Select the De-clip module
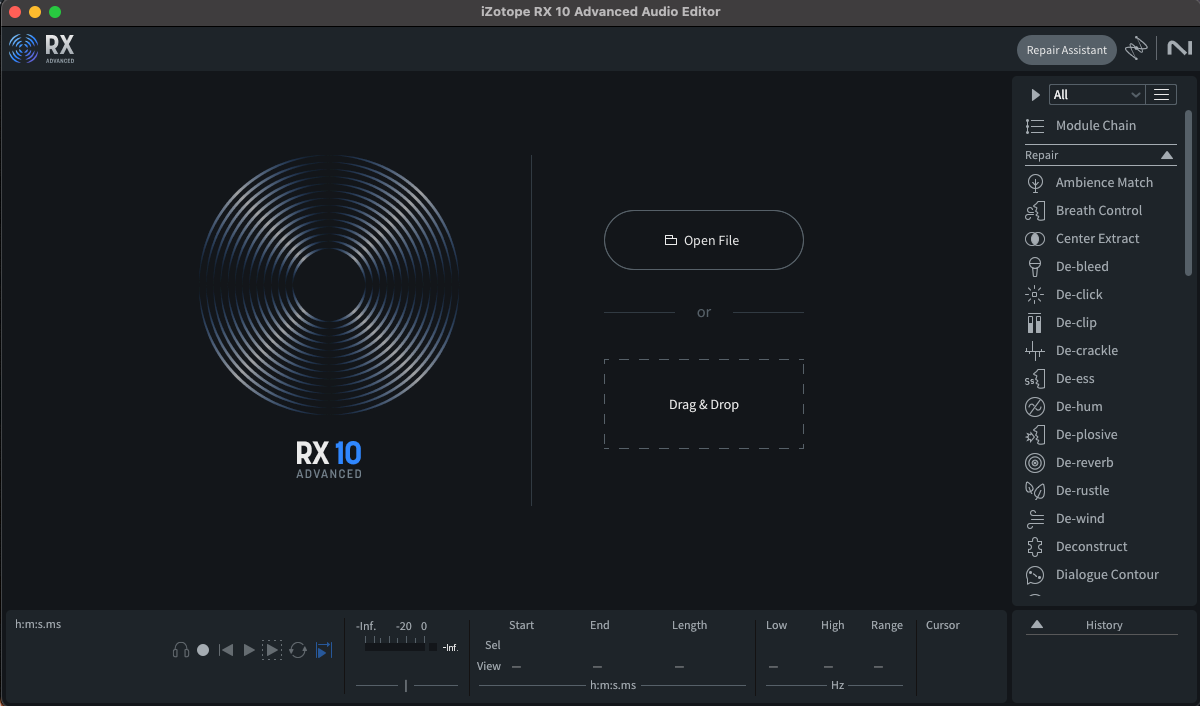This screenshot has width=1200, height=706. pyautogui.click(x=1077, y=322)
